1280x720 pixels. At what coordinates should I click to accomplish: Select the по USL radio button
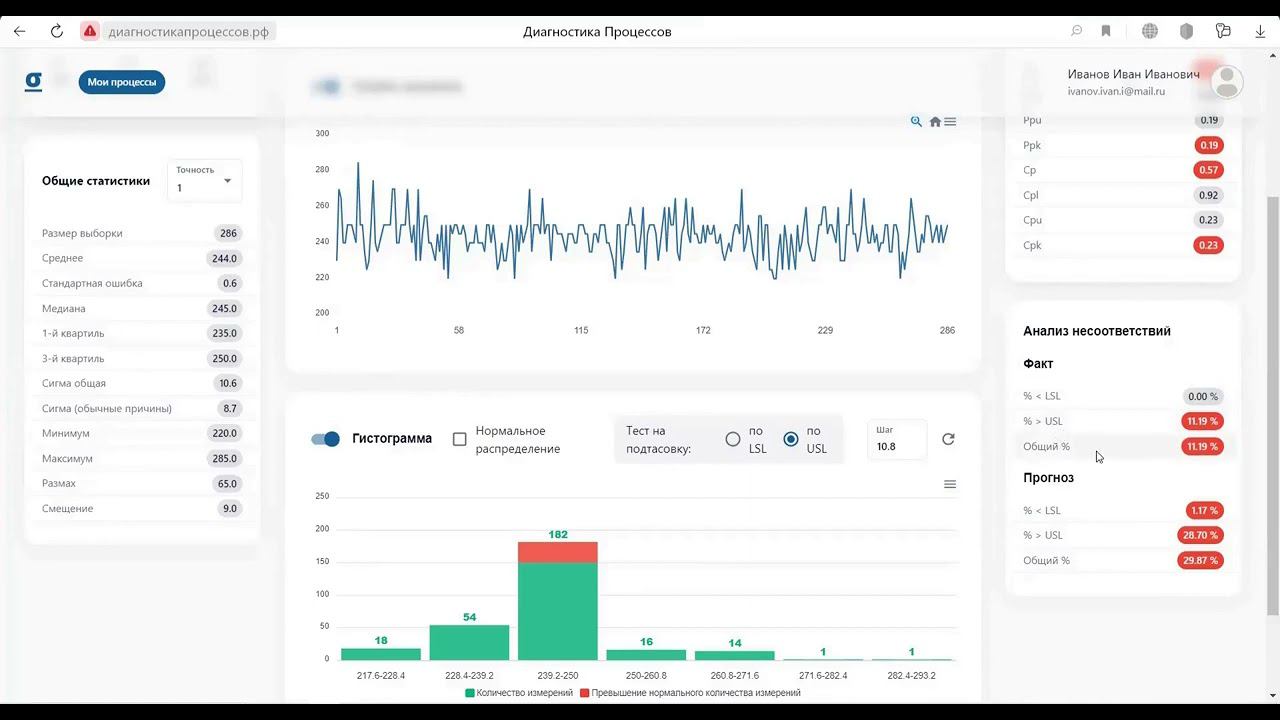coord(791,439)
